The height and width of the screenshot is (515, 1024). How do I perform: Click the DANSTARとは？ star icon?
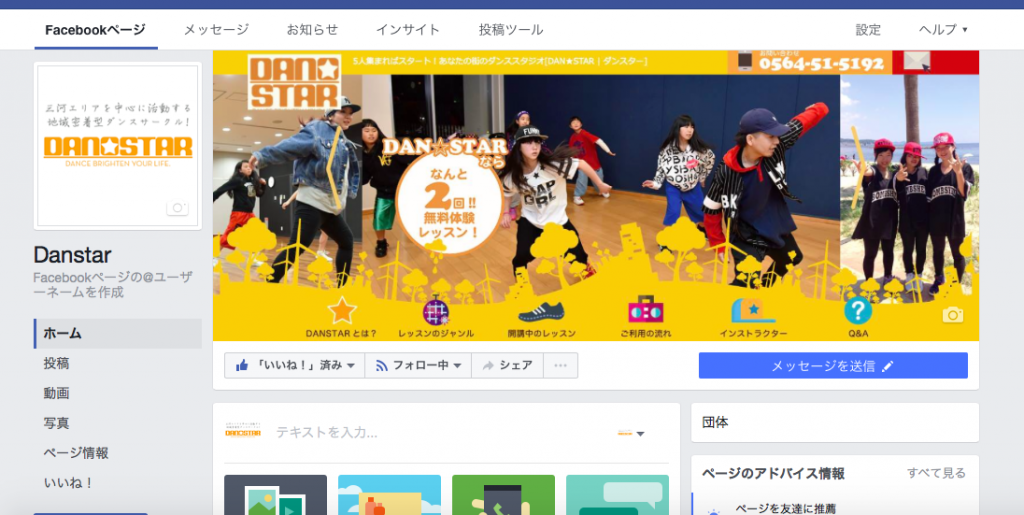pyautogui.click(x=342, y=311)
